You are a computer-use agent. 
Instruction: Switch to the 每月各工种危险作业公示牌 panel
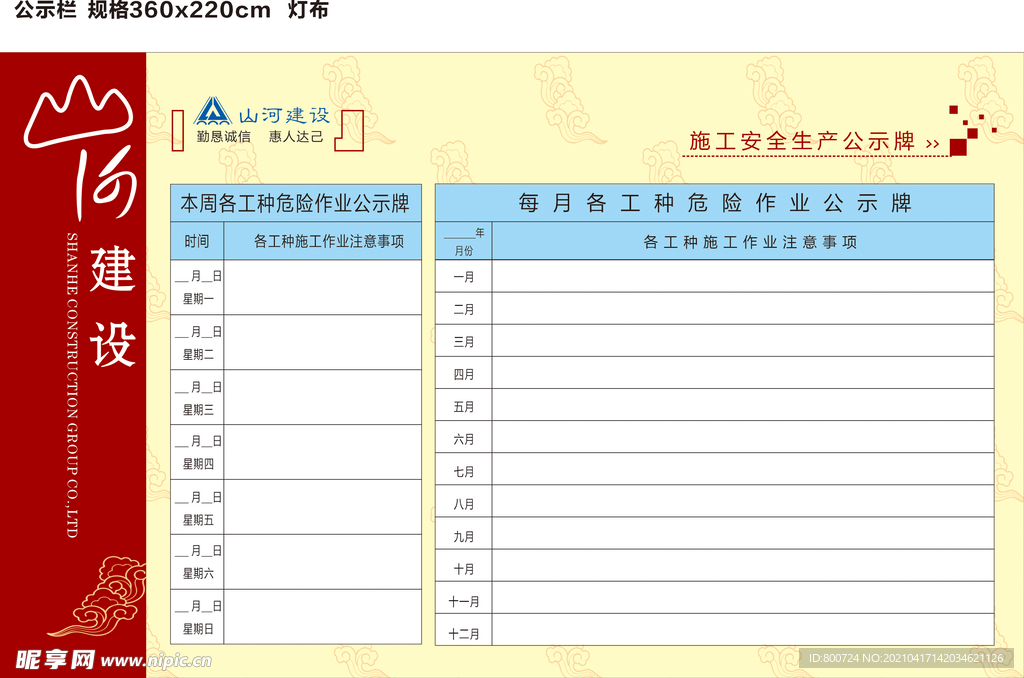point(714,202)
